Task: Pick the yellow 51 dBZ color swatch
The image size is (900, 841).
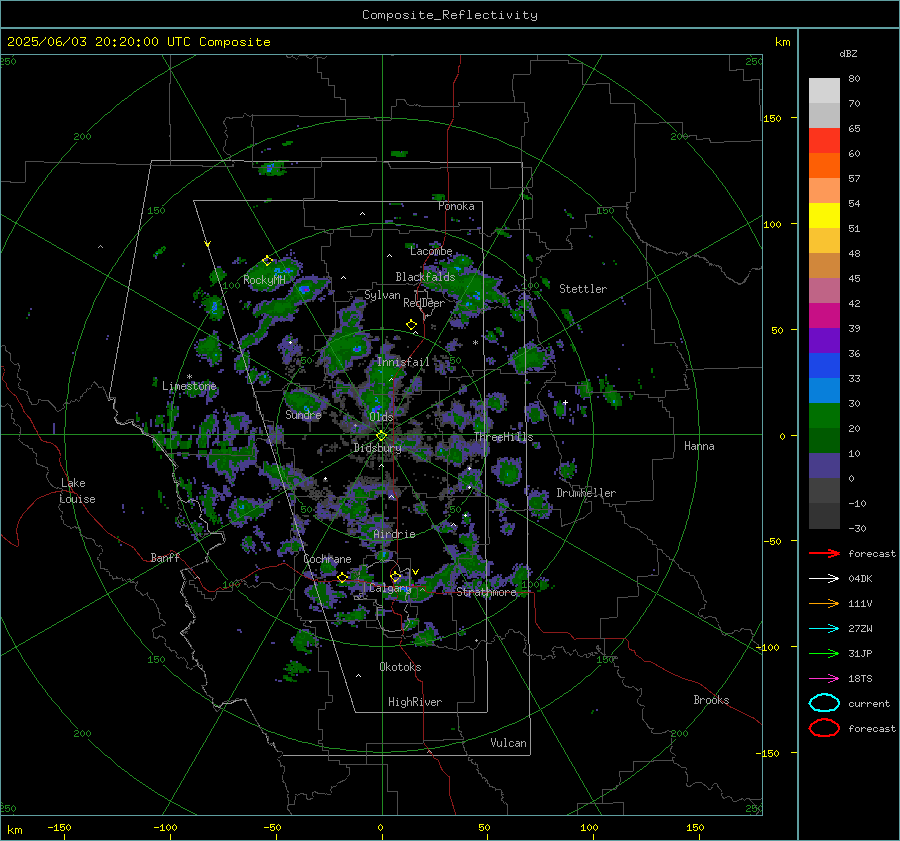Action: click(824, 216)
